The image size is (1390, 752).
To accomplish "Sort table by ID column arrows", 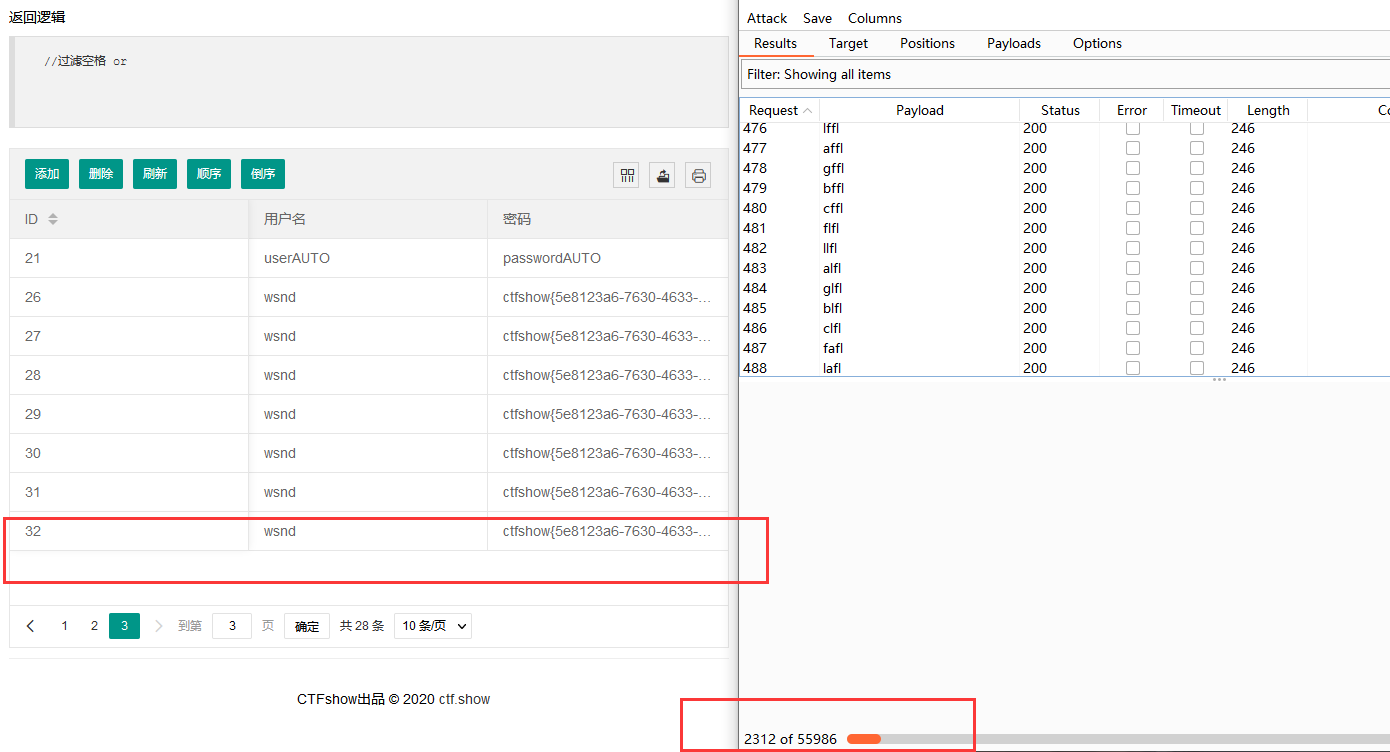I will pyautogui.click(x=53, y=219).
